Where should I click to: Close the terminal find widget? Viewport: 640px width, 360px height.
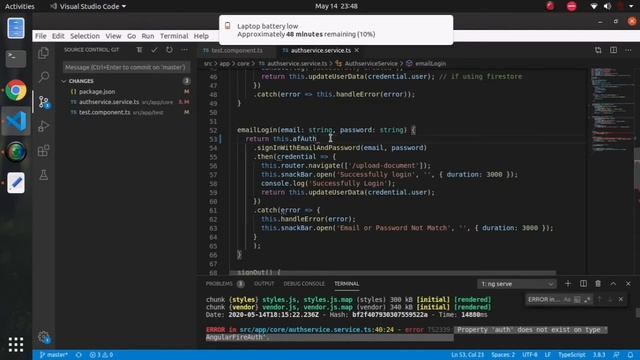621,299
